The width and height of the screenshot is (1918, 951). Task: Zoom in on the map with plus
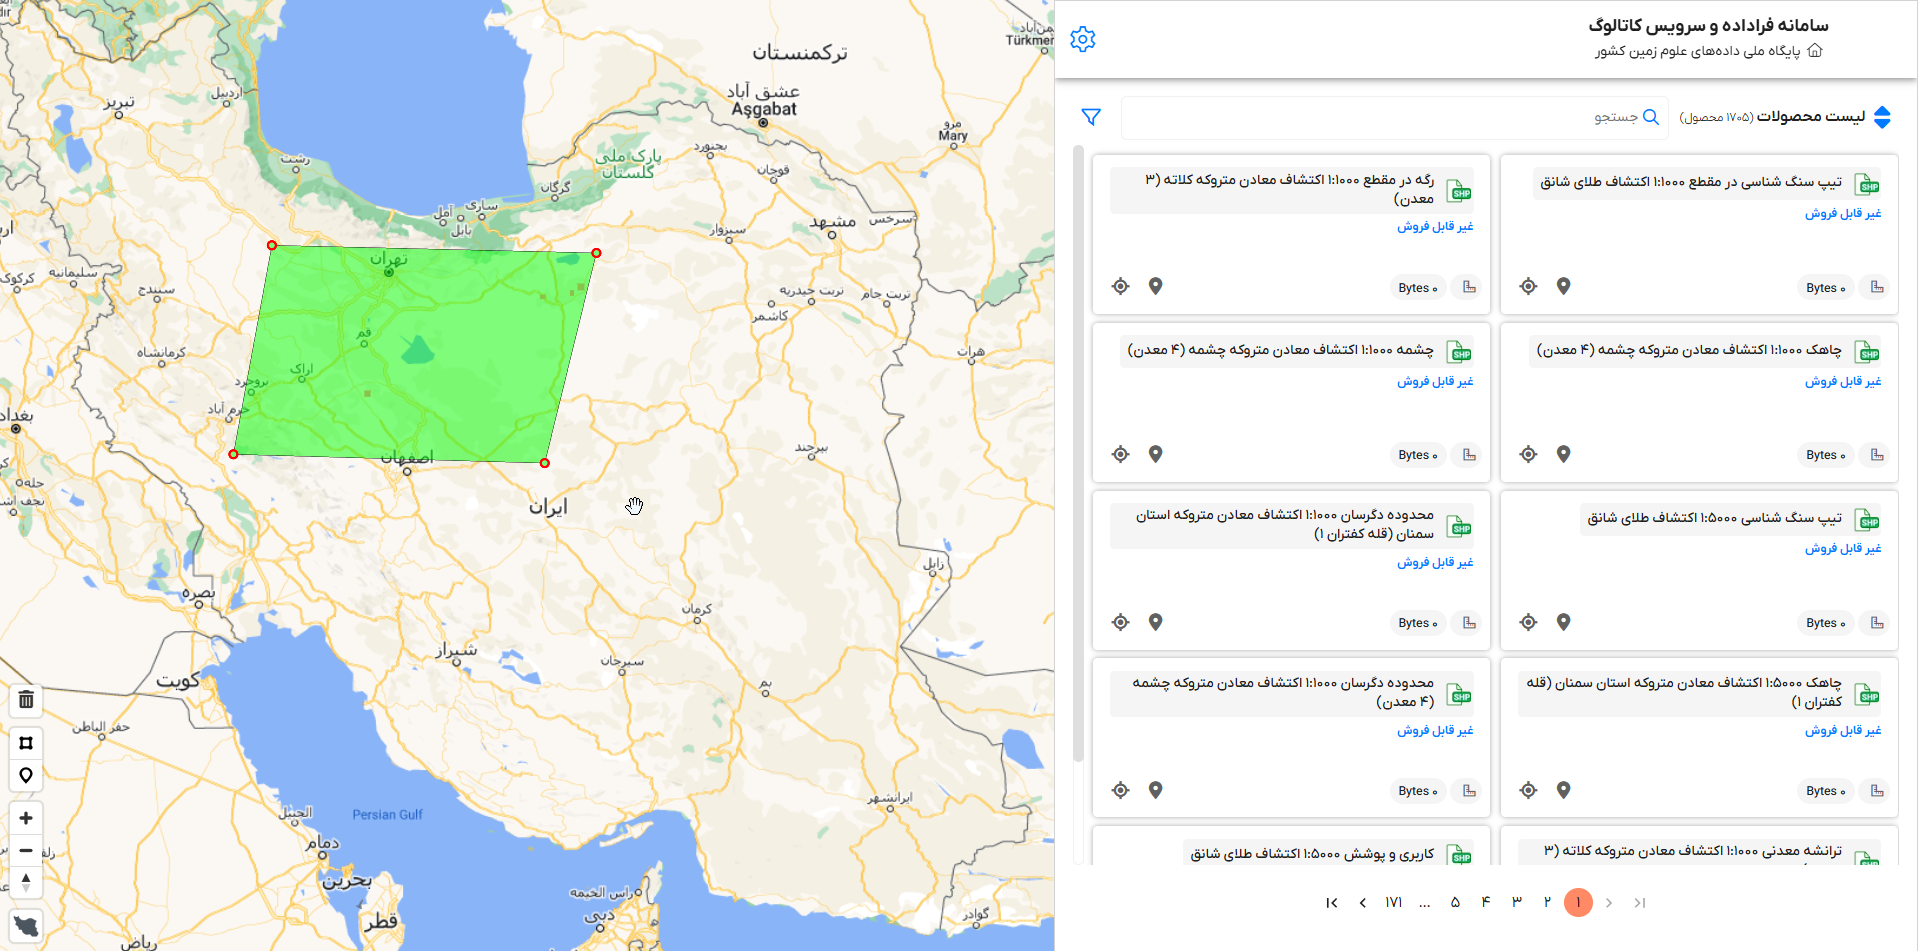[26, 818]
